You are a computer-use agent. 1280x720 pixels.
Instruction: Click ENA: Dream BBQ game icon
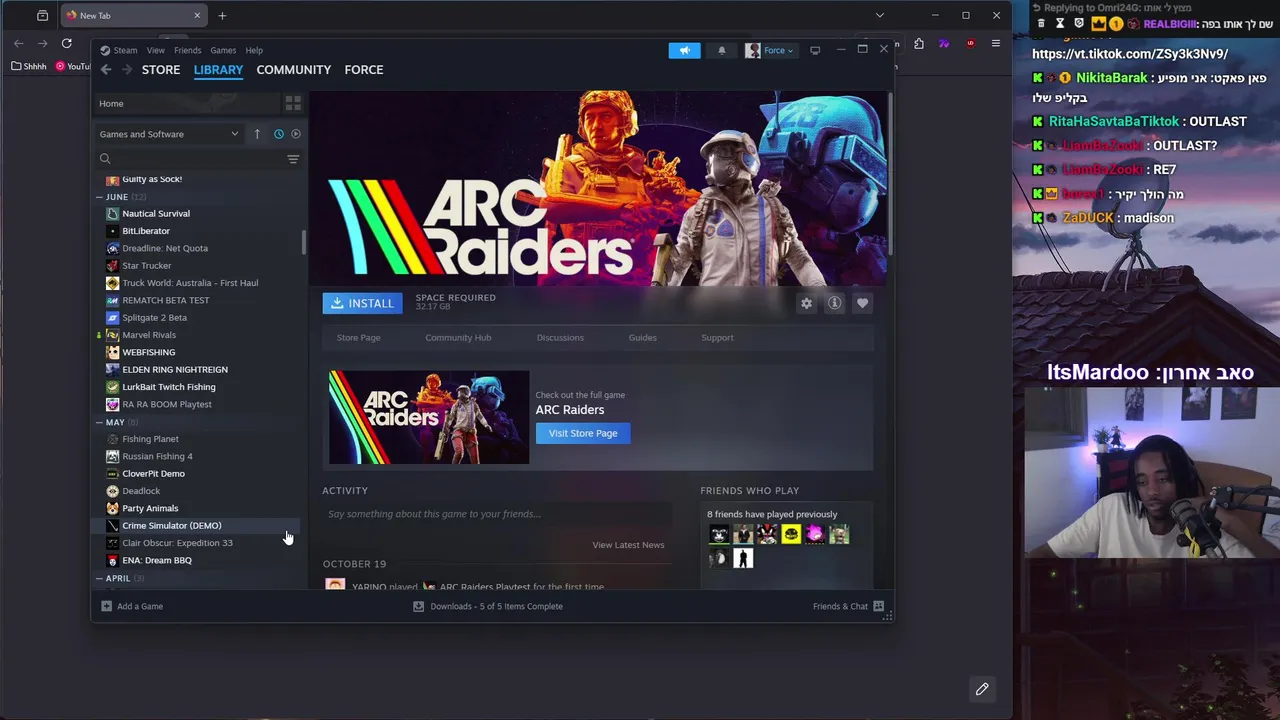pyautogui.click(x=112, y=560)
